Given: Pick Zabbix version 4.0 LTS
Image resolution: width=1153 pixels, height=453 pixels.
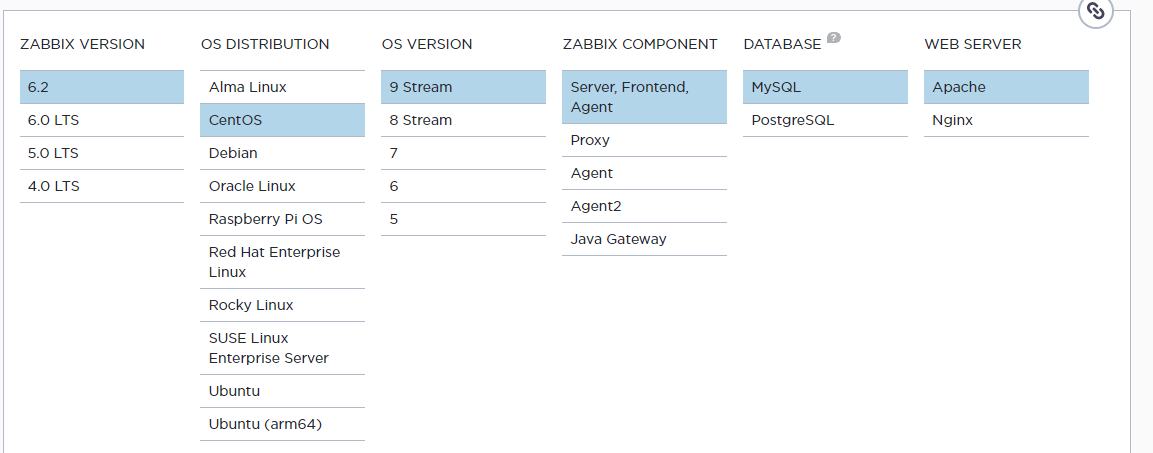Looking at the screenshot, I should click(101, 186).
